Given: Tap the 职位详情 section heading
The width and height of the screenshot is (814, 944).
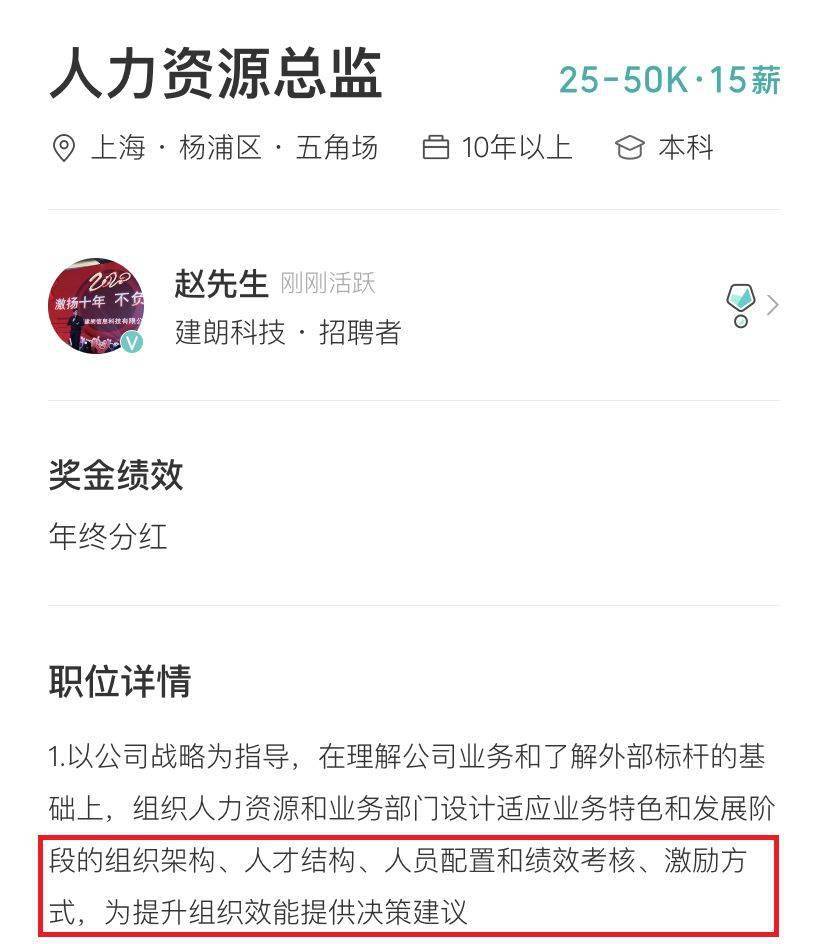Looking at the screenshot, I should (x=120, y=682).
